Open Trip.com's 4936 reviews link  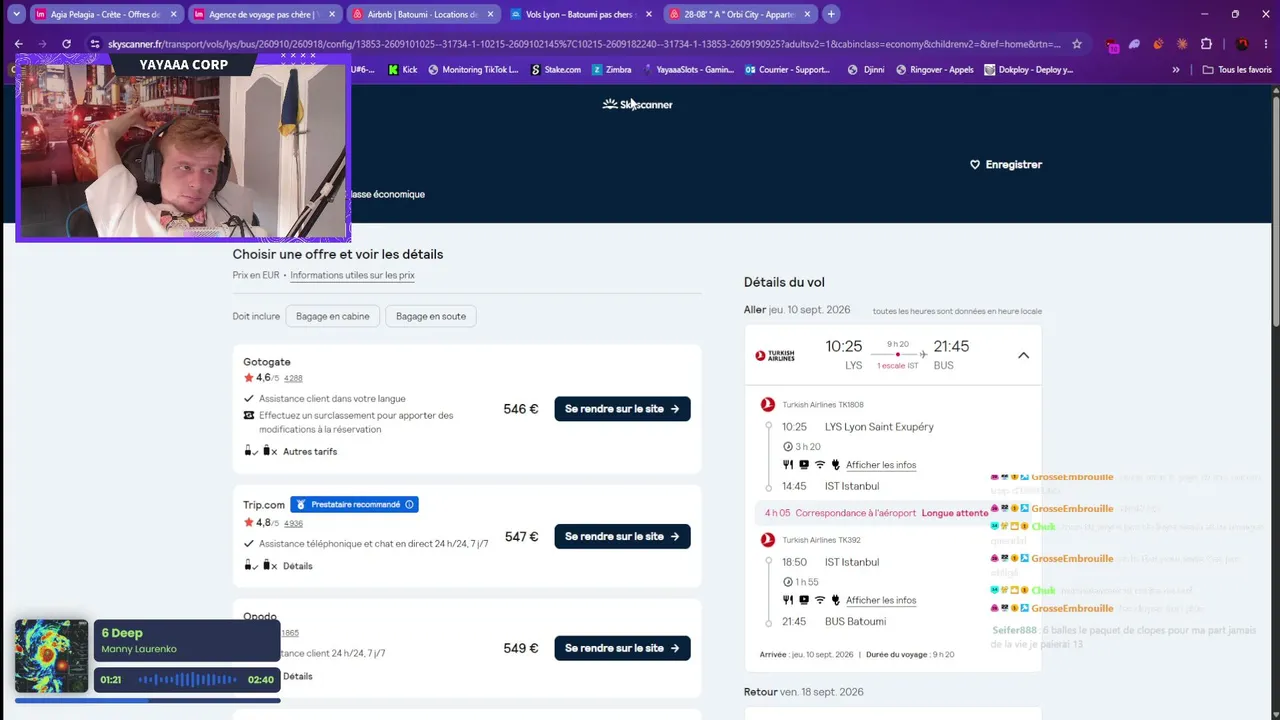pos(293,523)
